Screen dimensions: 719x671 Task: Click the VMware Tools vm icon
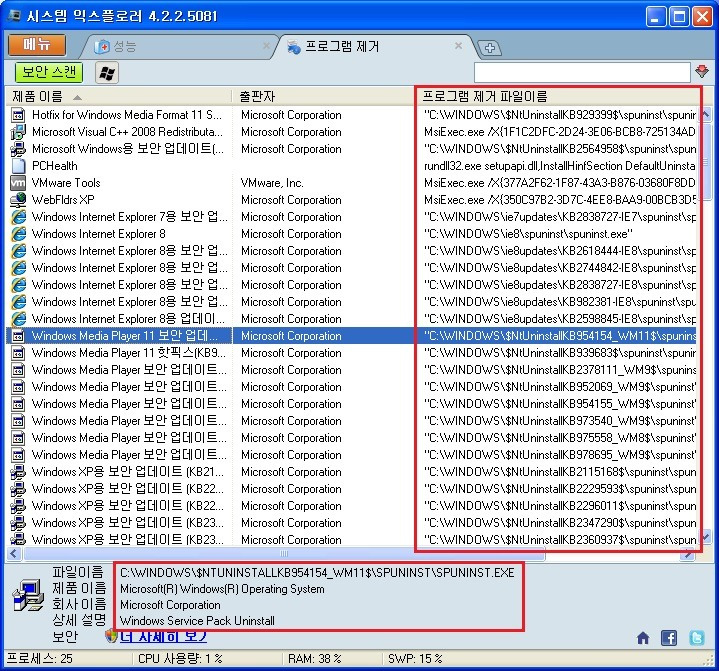[18, 183]
